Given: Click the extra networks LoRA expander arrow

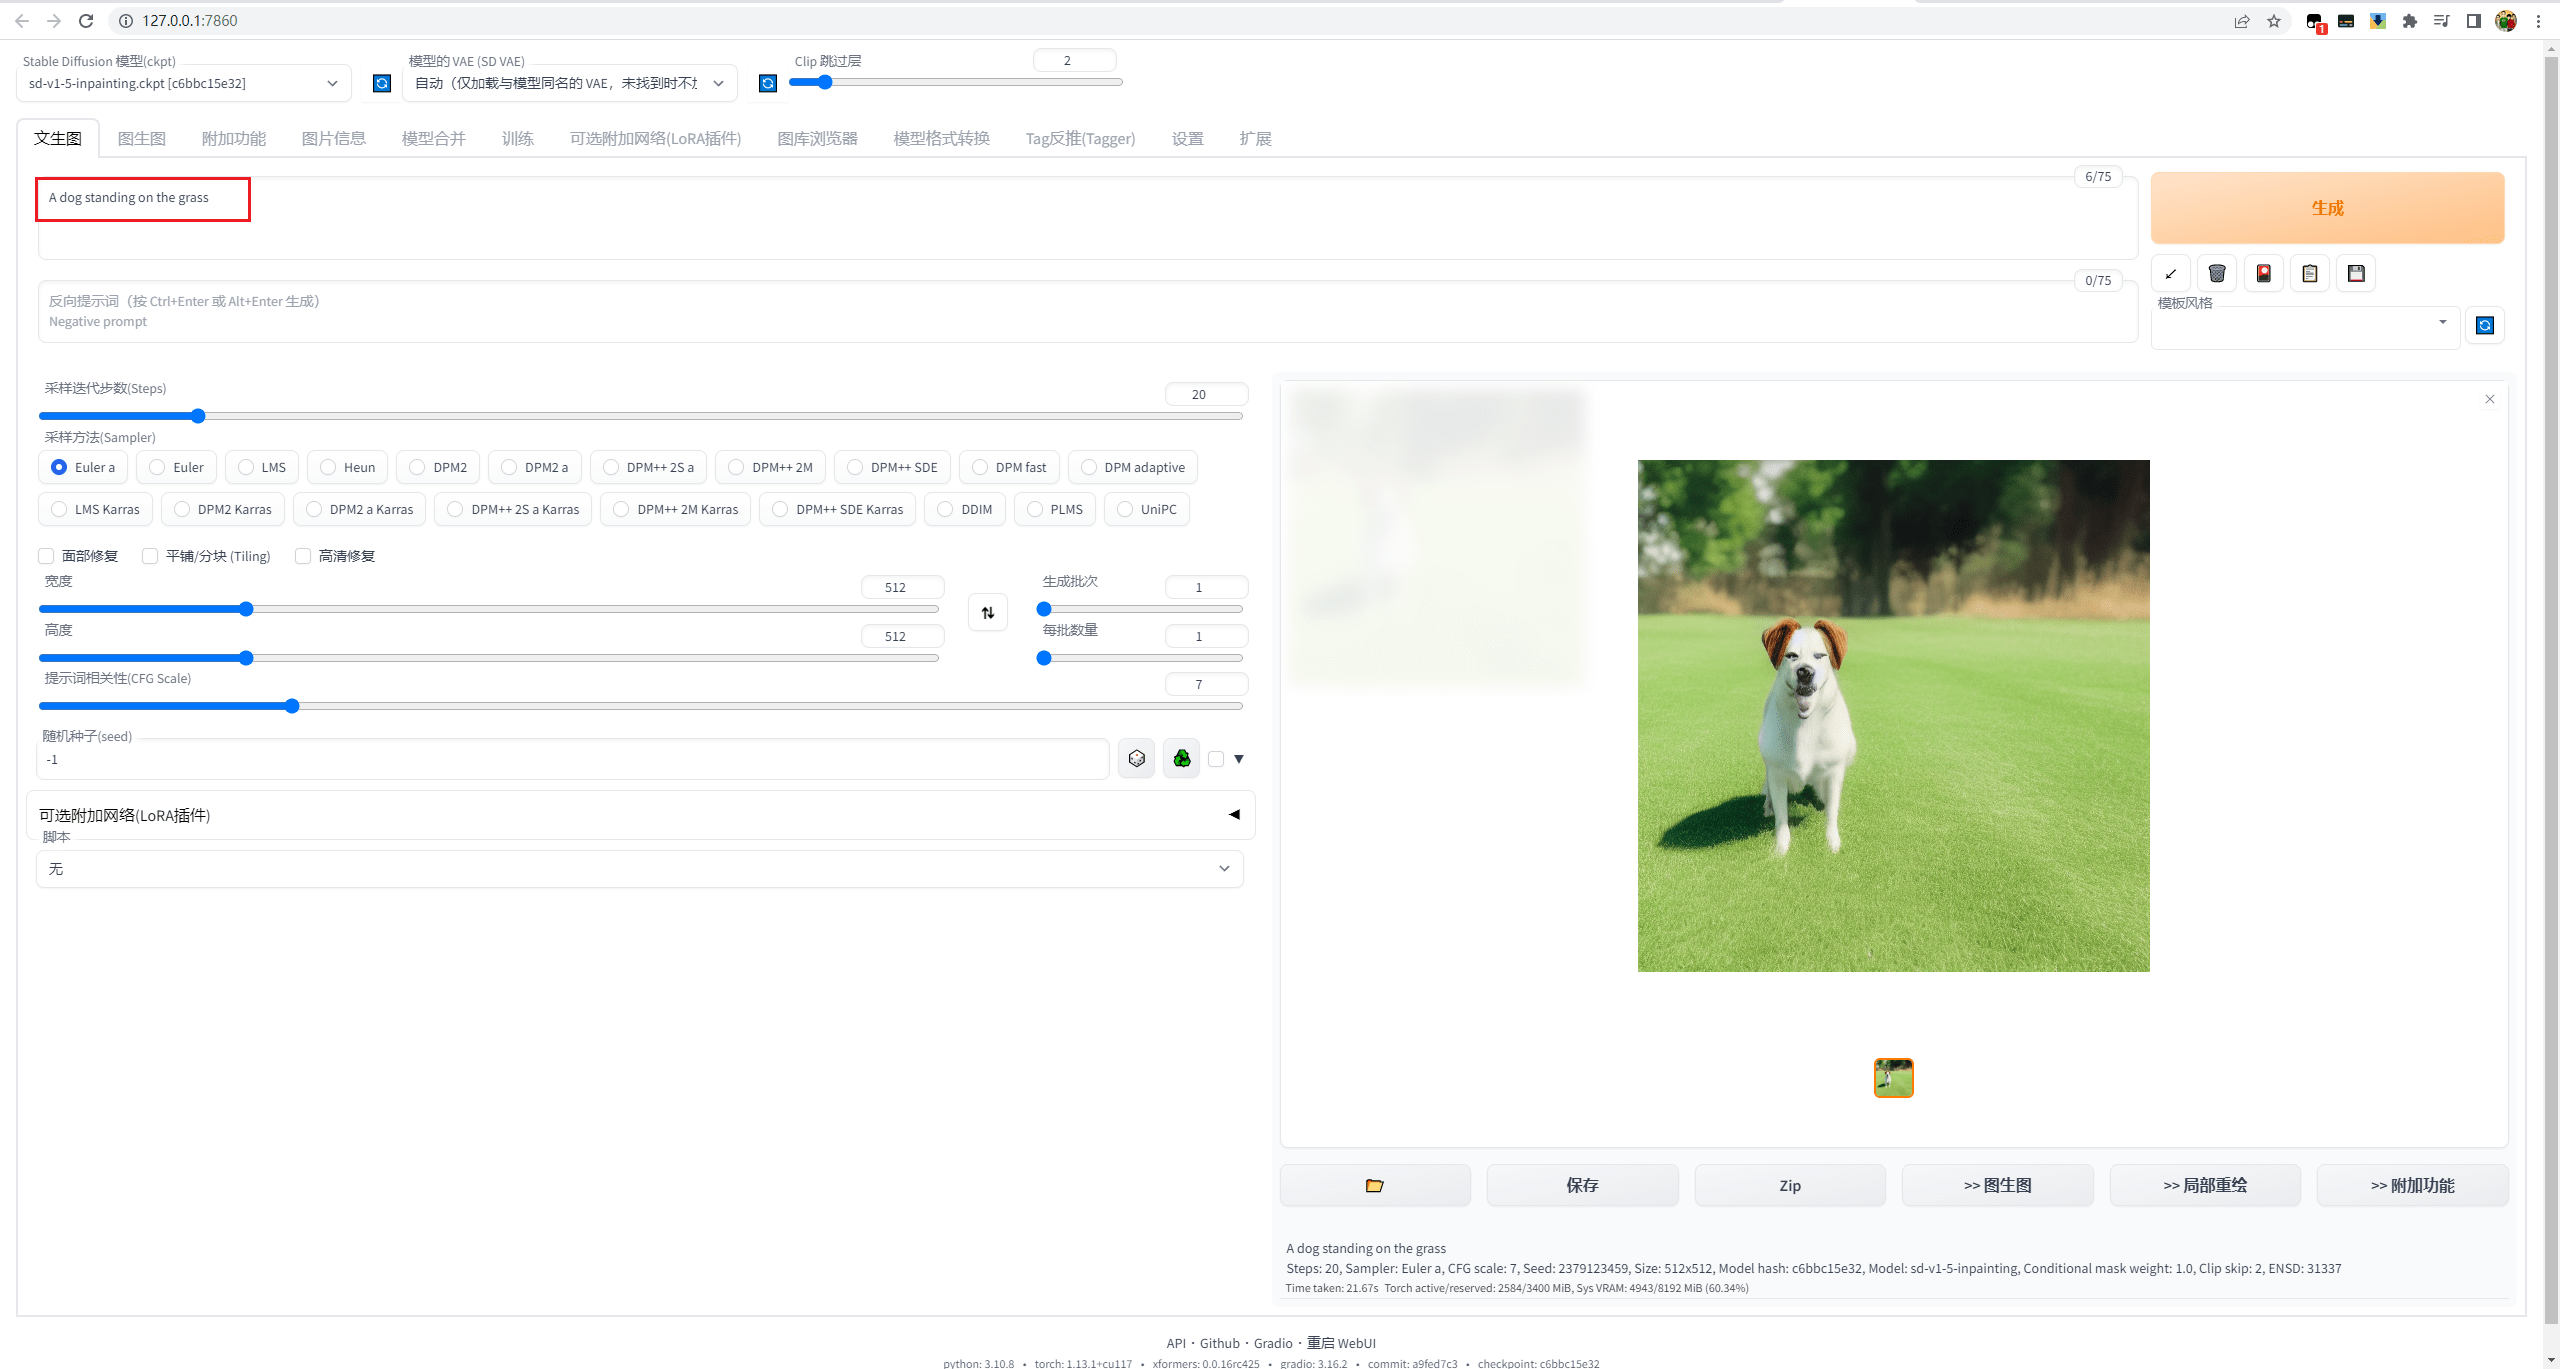Looking at the screenshot, I should (1234, 814).
